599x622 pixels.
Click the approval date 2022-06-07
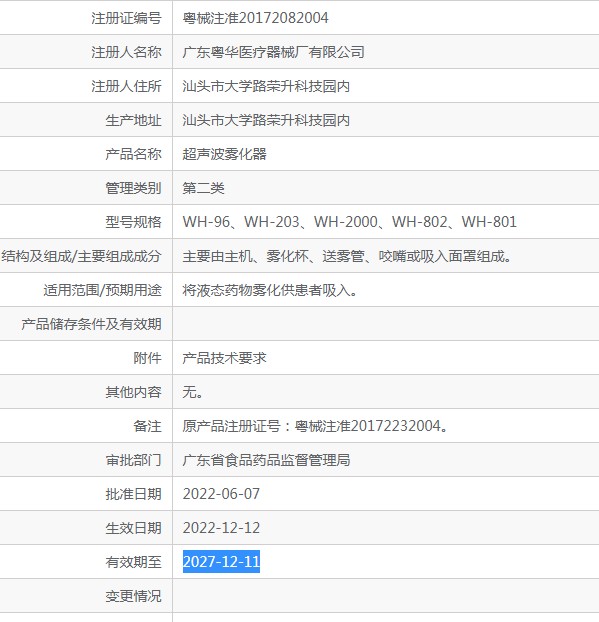221,494
